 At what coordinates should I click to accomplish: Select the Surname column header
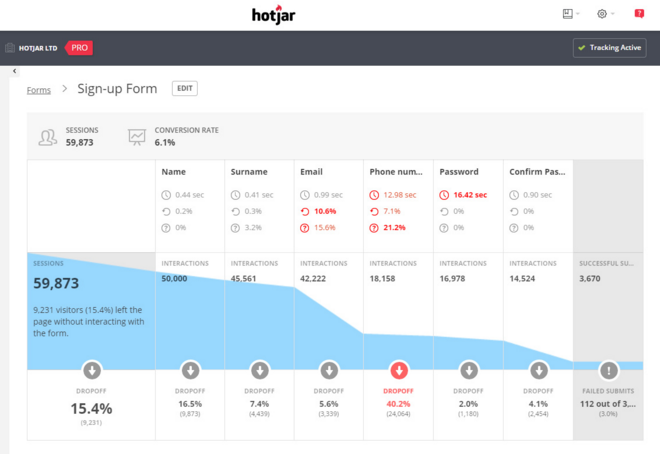click(x=249, y=172)
